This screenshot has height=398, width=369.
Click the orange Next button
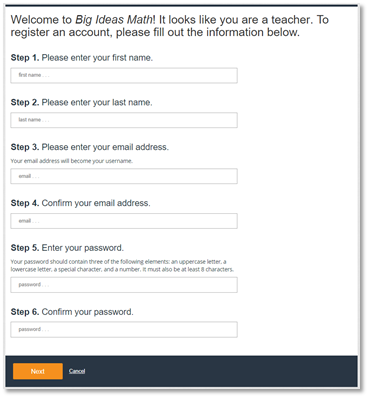pyautogui.click(x=38, y=371)
